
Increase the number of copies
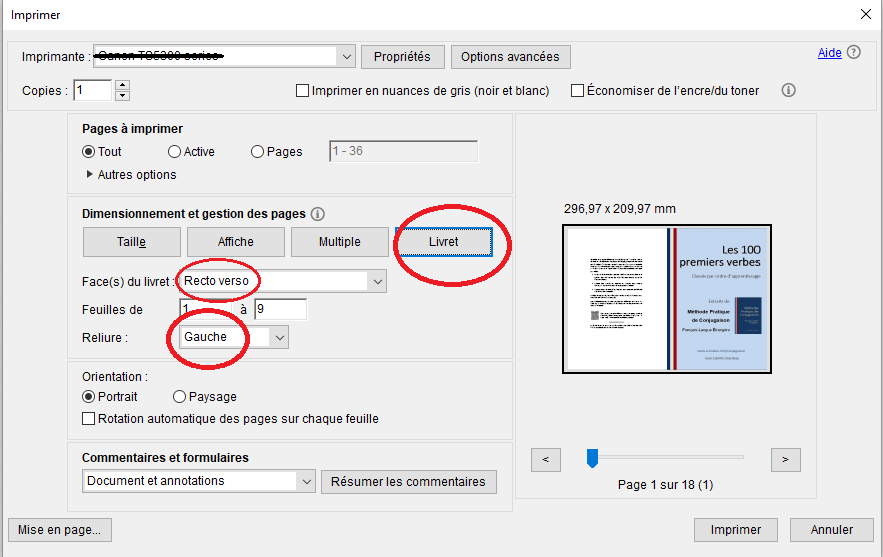tap(122, 85)
